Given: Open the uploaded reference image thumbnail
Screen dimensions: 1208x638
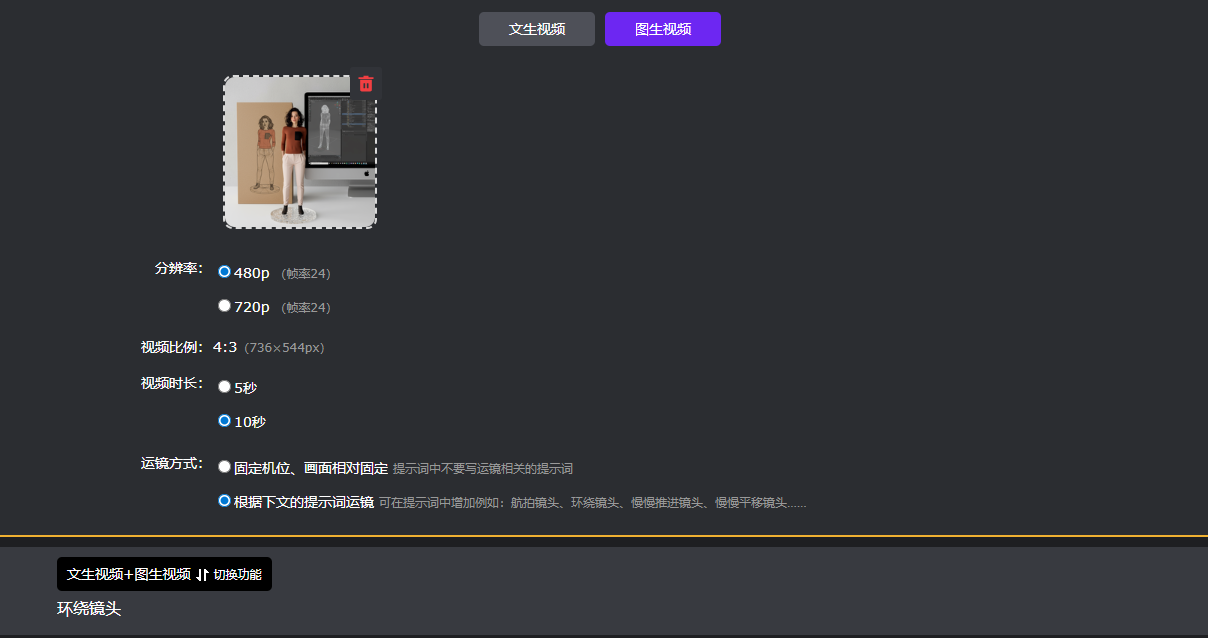Looking at the screenshot, I should coord(300,152).
